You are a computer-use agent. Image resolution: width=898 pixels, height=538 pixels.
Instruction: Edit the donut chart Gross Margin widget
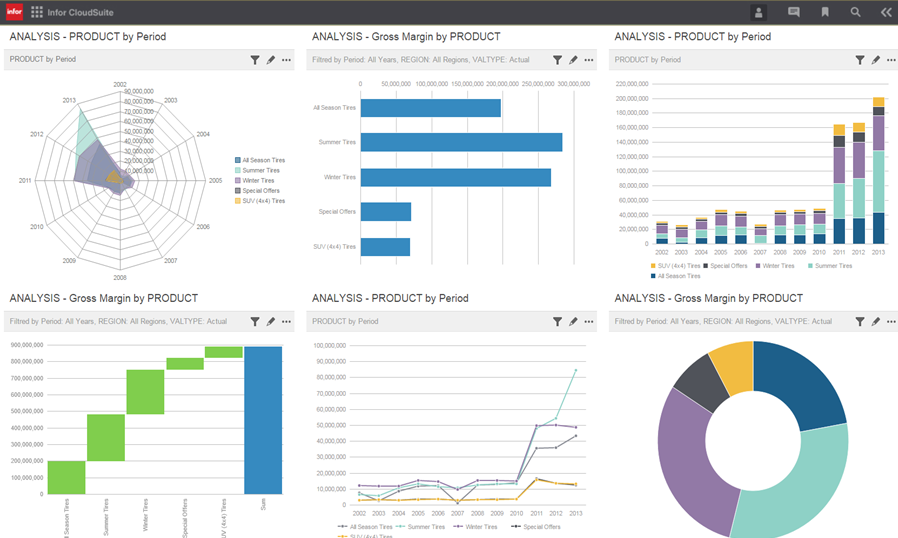[876, 321]
